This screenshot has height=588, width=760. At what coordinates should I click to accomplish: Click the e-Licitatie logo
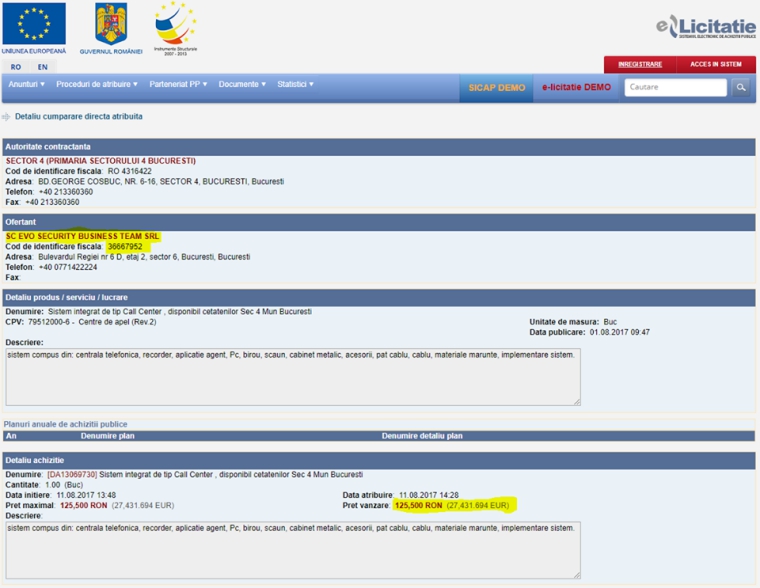[706, 26]
